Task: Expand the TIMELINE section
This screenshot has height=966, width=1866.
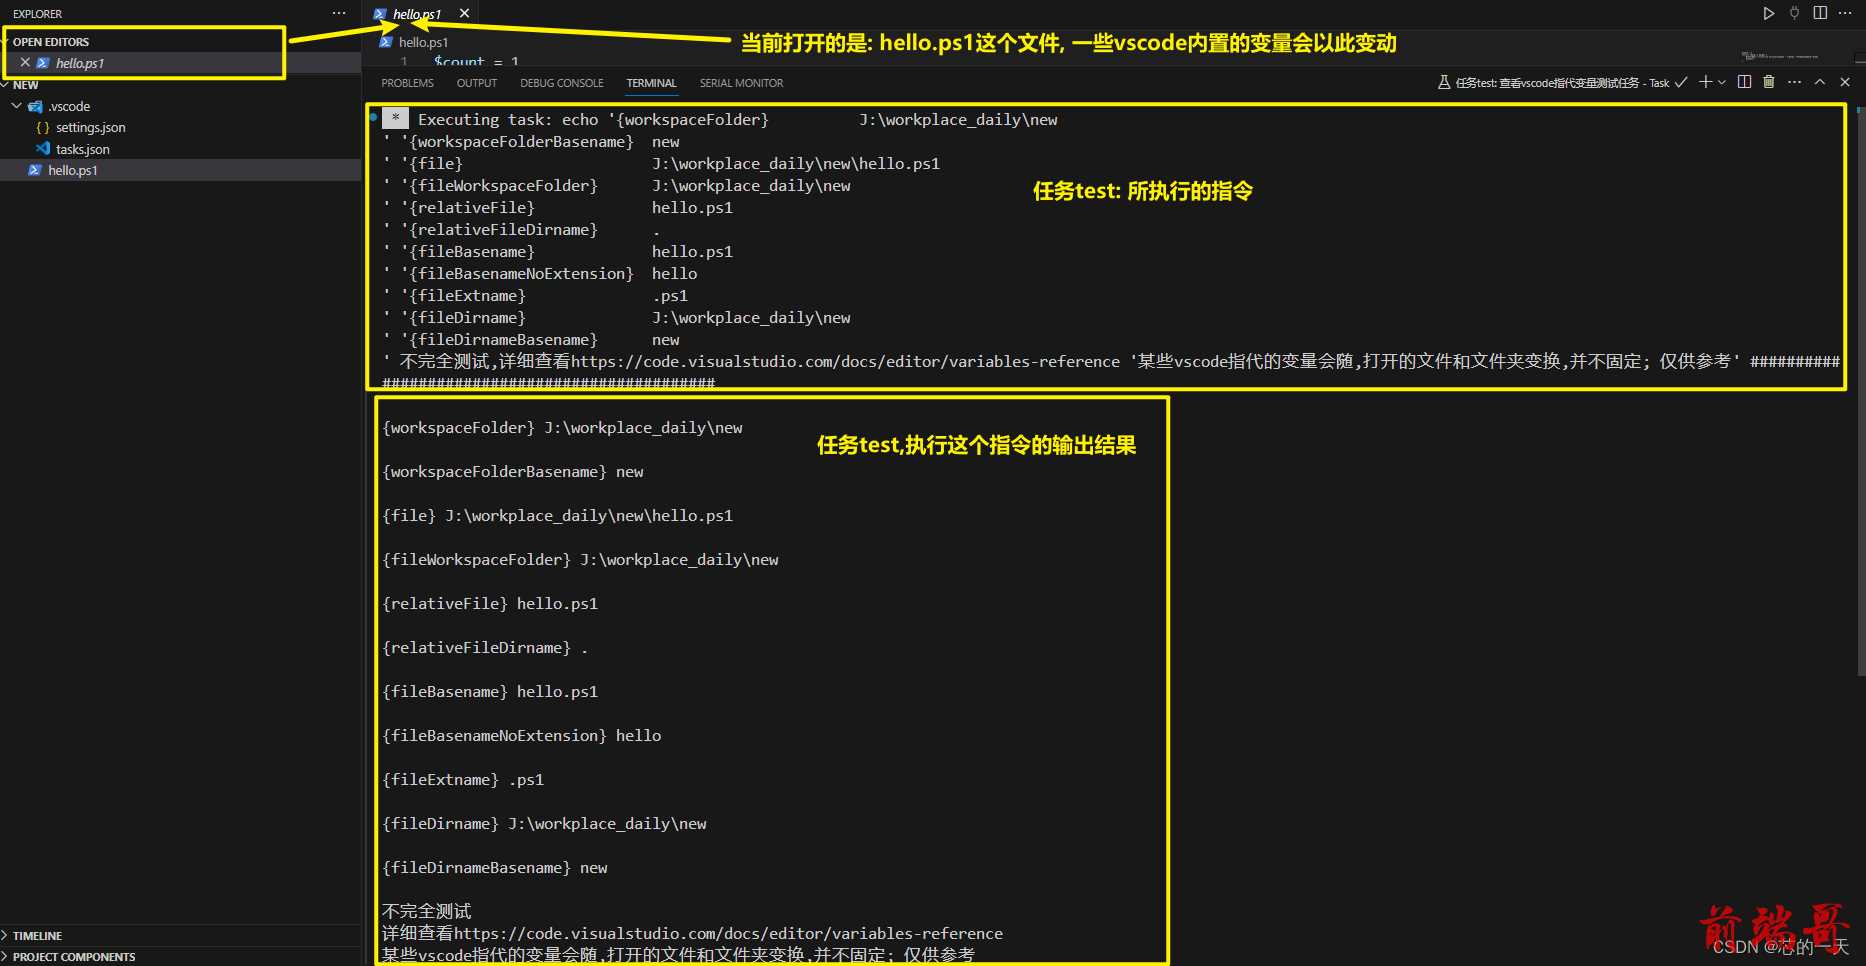Action: [180, 935]
